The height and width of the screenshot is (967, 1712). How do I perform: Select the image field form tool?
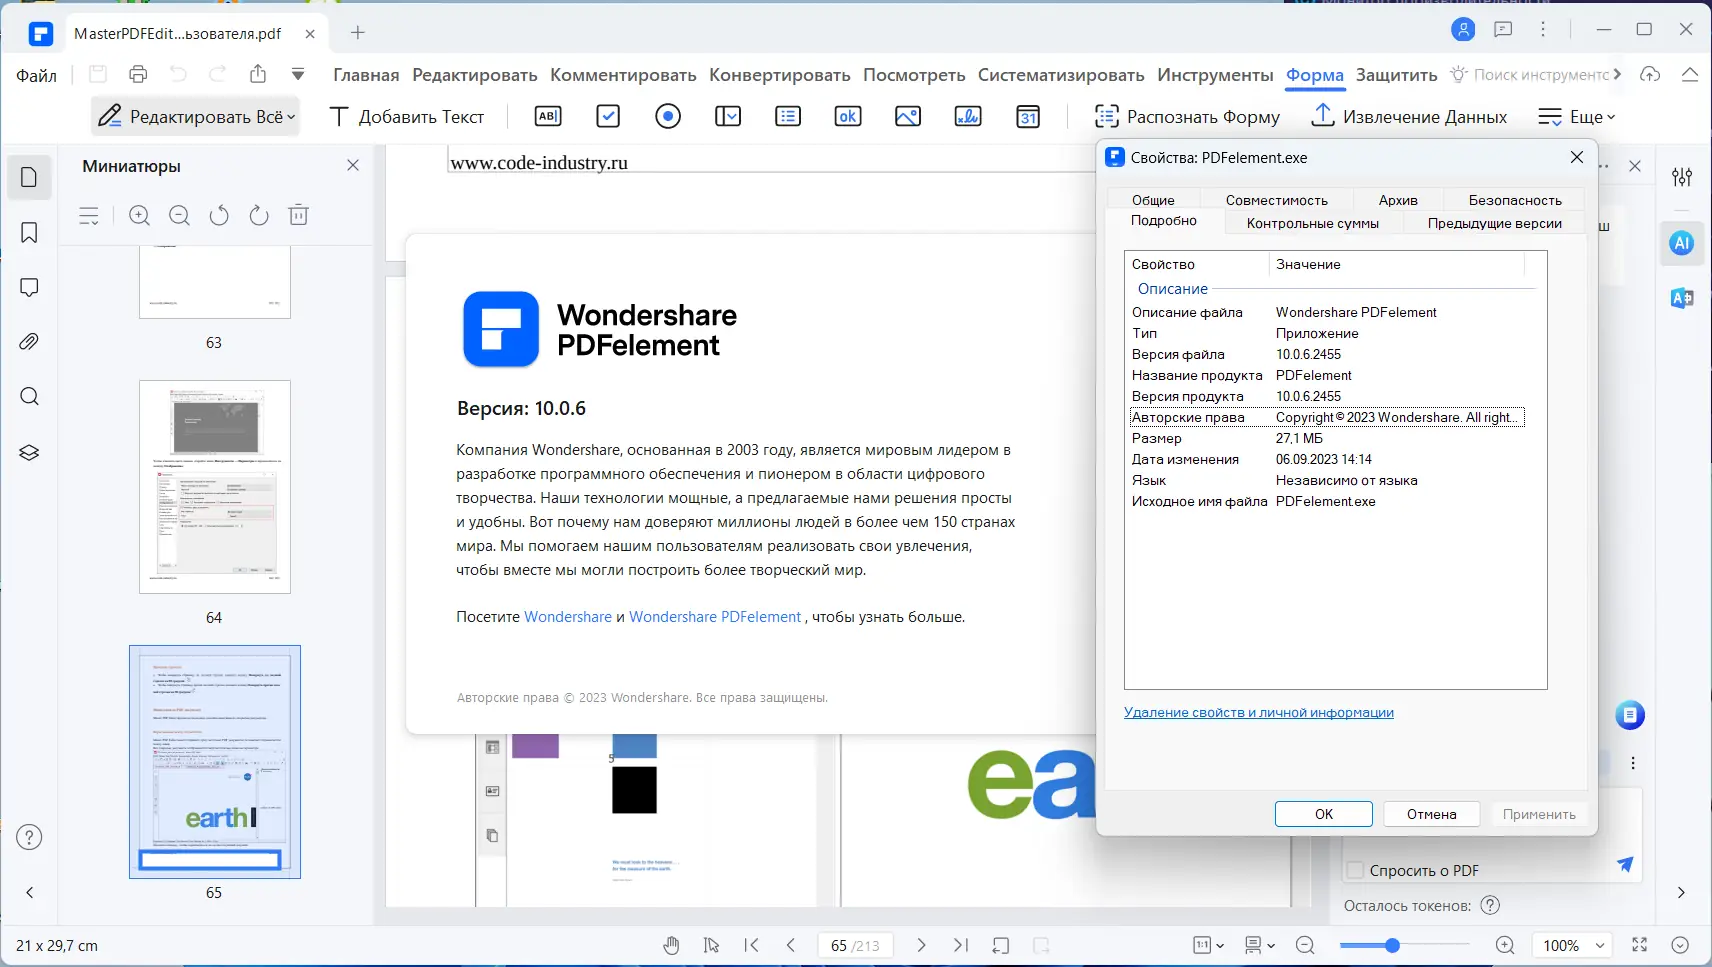(907, 116)
